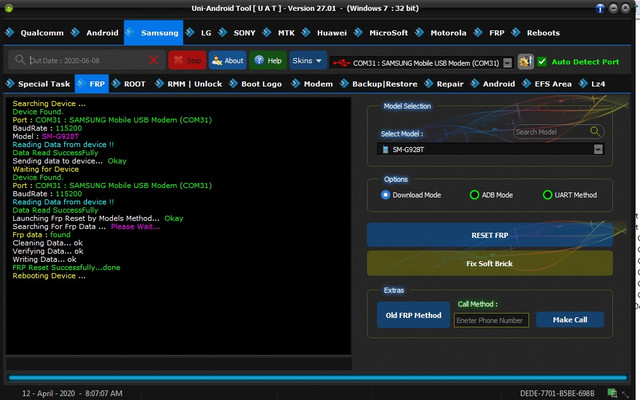Click the blue info icon in title bar
Viewport: 640px width, 400px height.
coord(600,8)
